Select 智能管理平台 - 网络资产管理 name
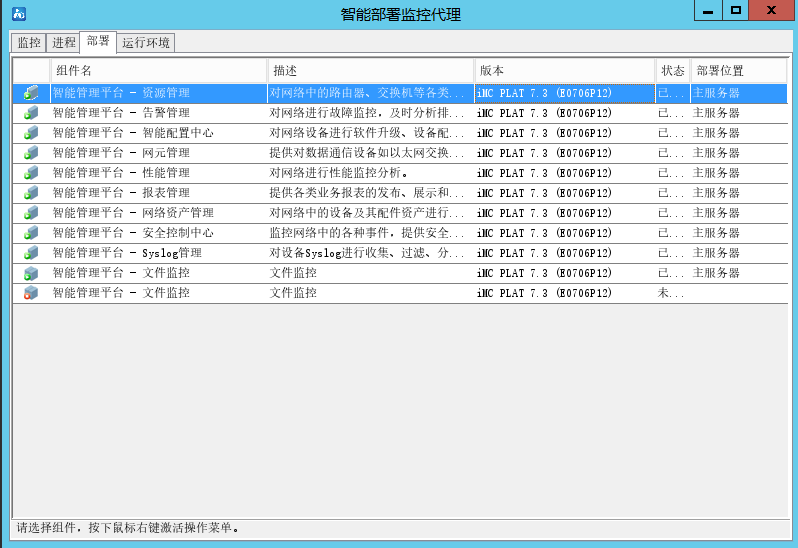This screenshot has width=798, height=548. point(133,213)
